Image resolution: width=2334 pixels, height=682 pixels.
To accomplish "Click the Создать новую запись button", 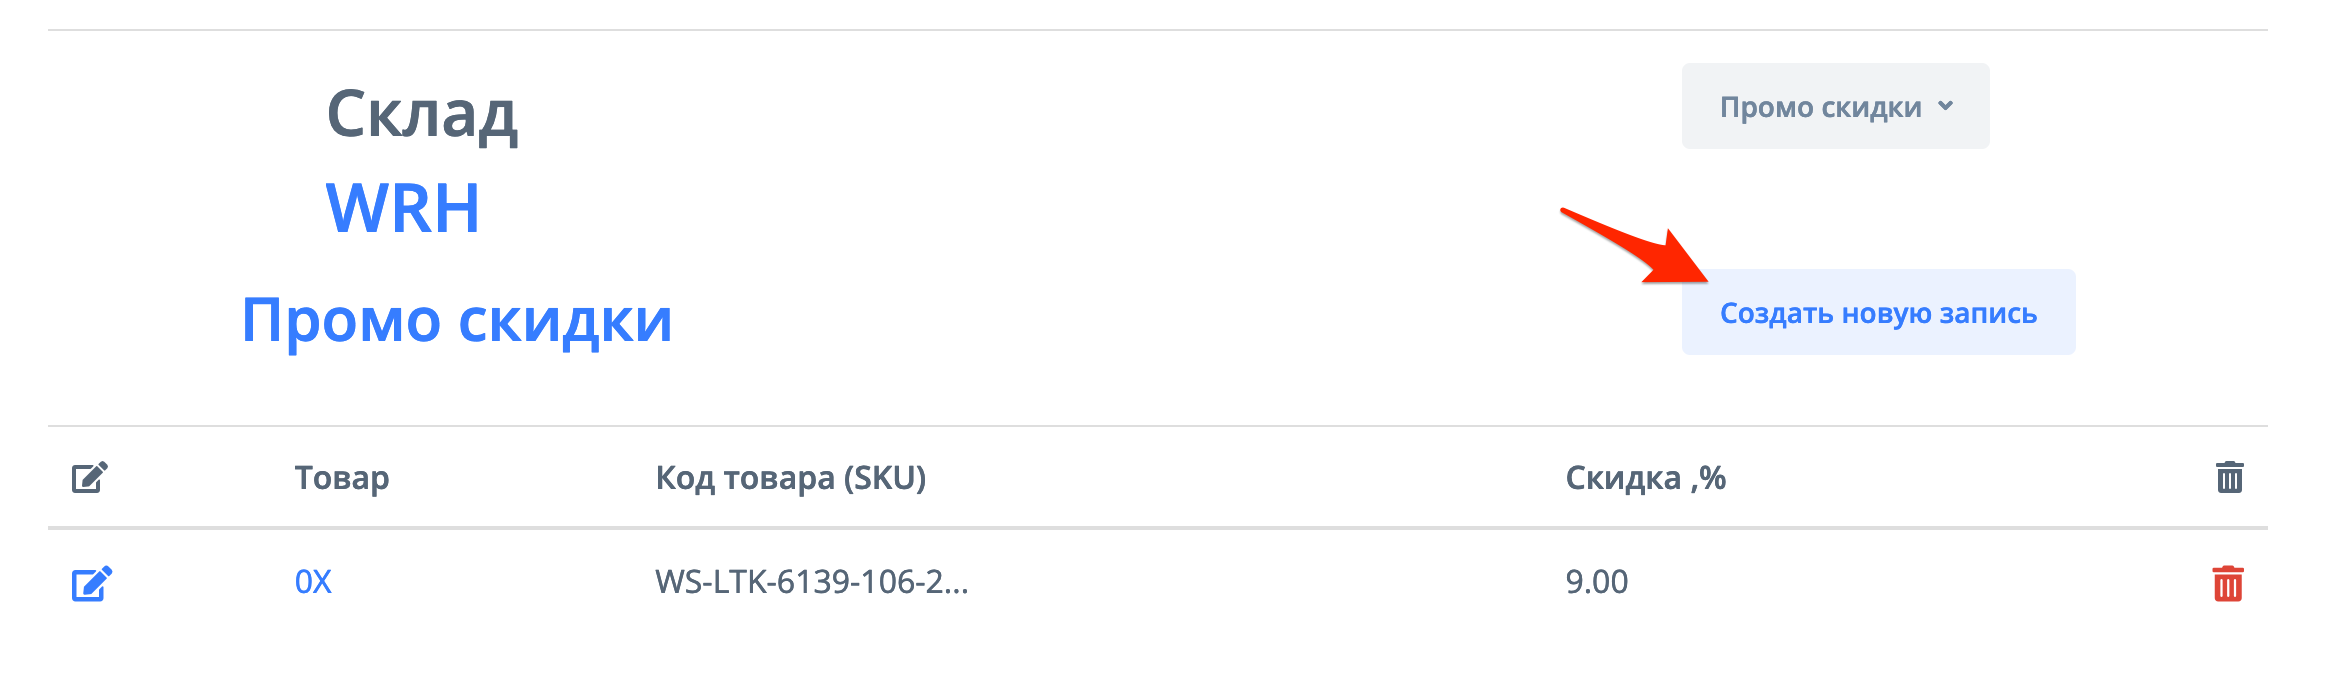I will tap(1877, 313).
